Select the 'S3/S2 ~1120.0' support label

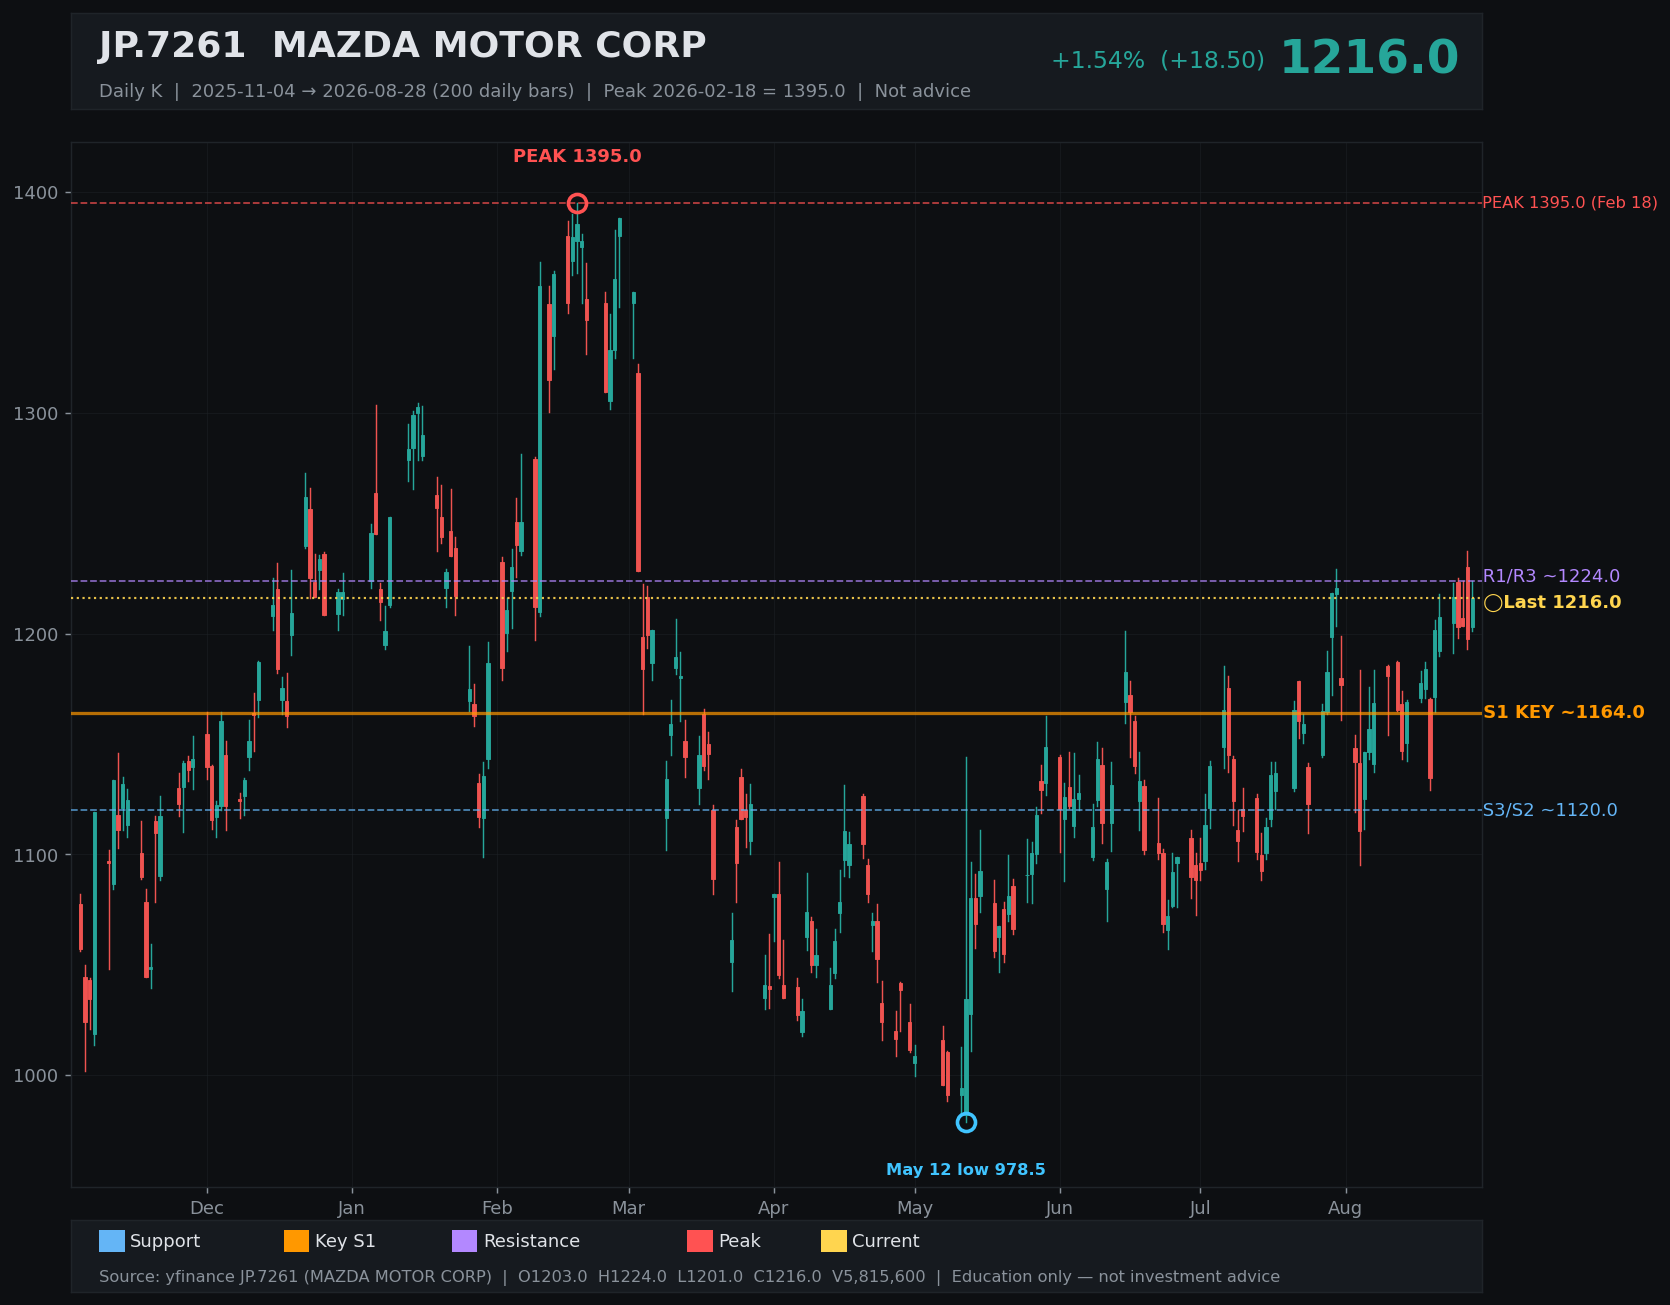point(1550,810)
